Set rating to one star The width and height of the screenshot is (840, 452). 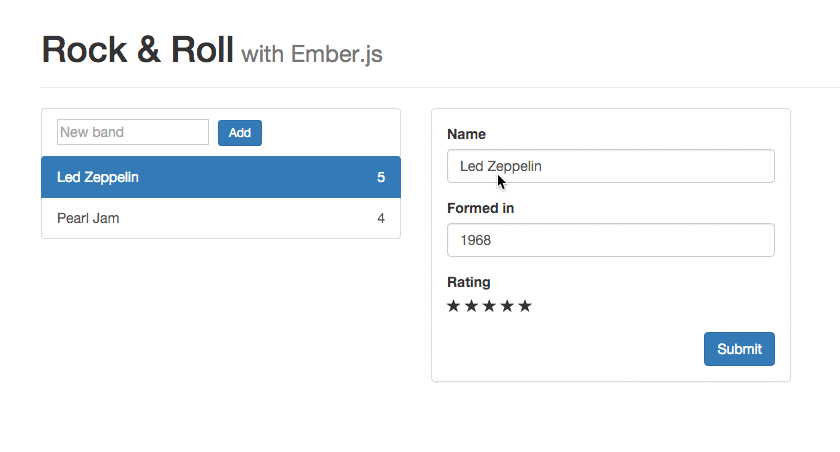(x=454, y=306)
